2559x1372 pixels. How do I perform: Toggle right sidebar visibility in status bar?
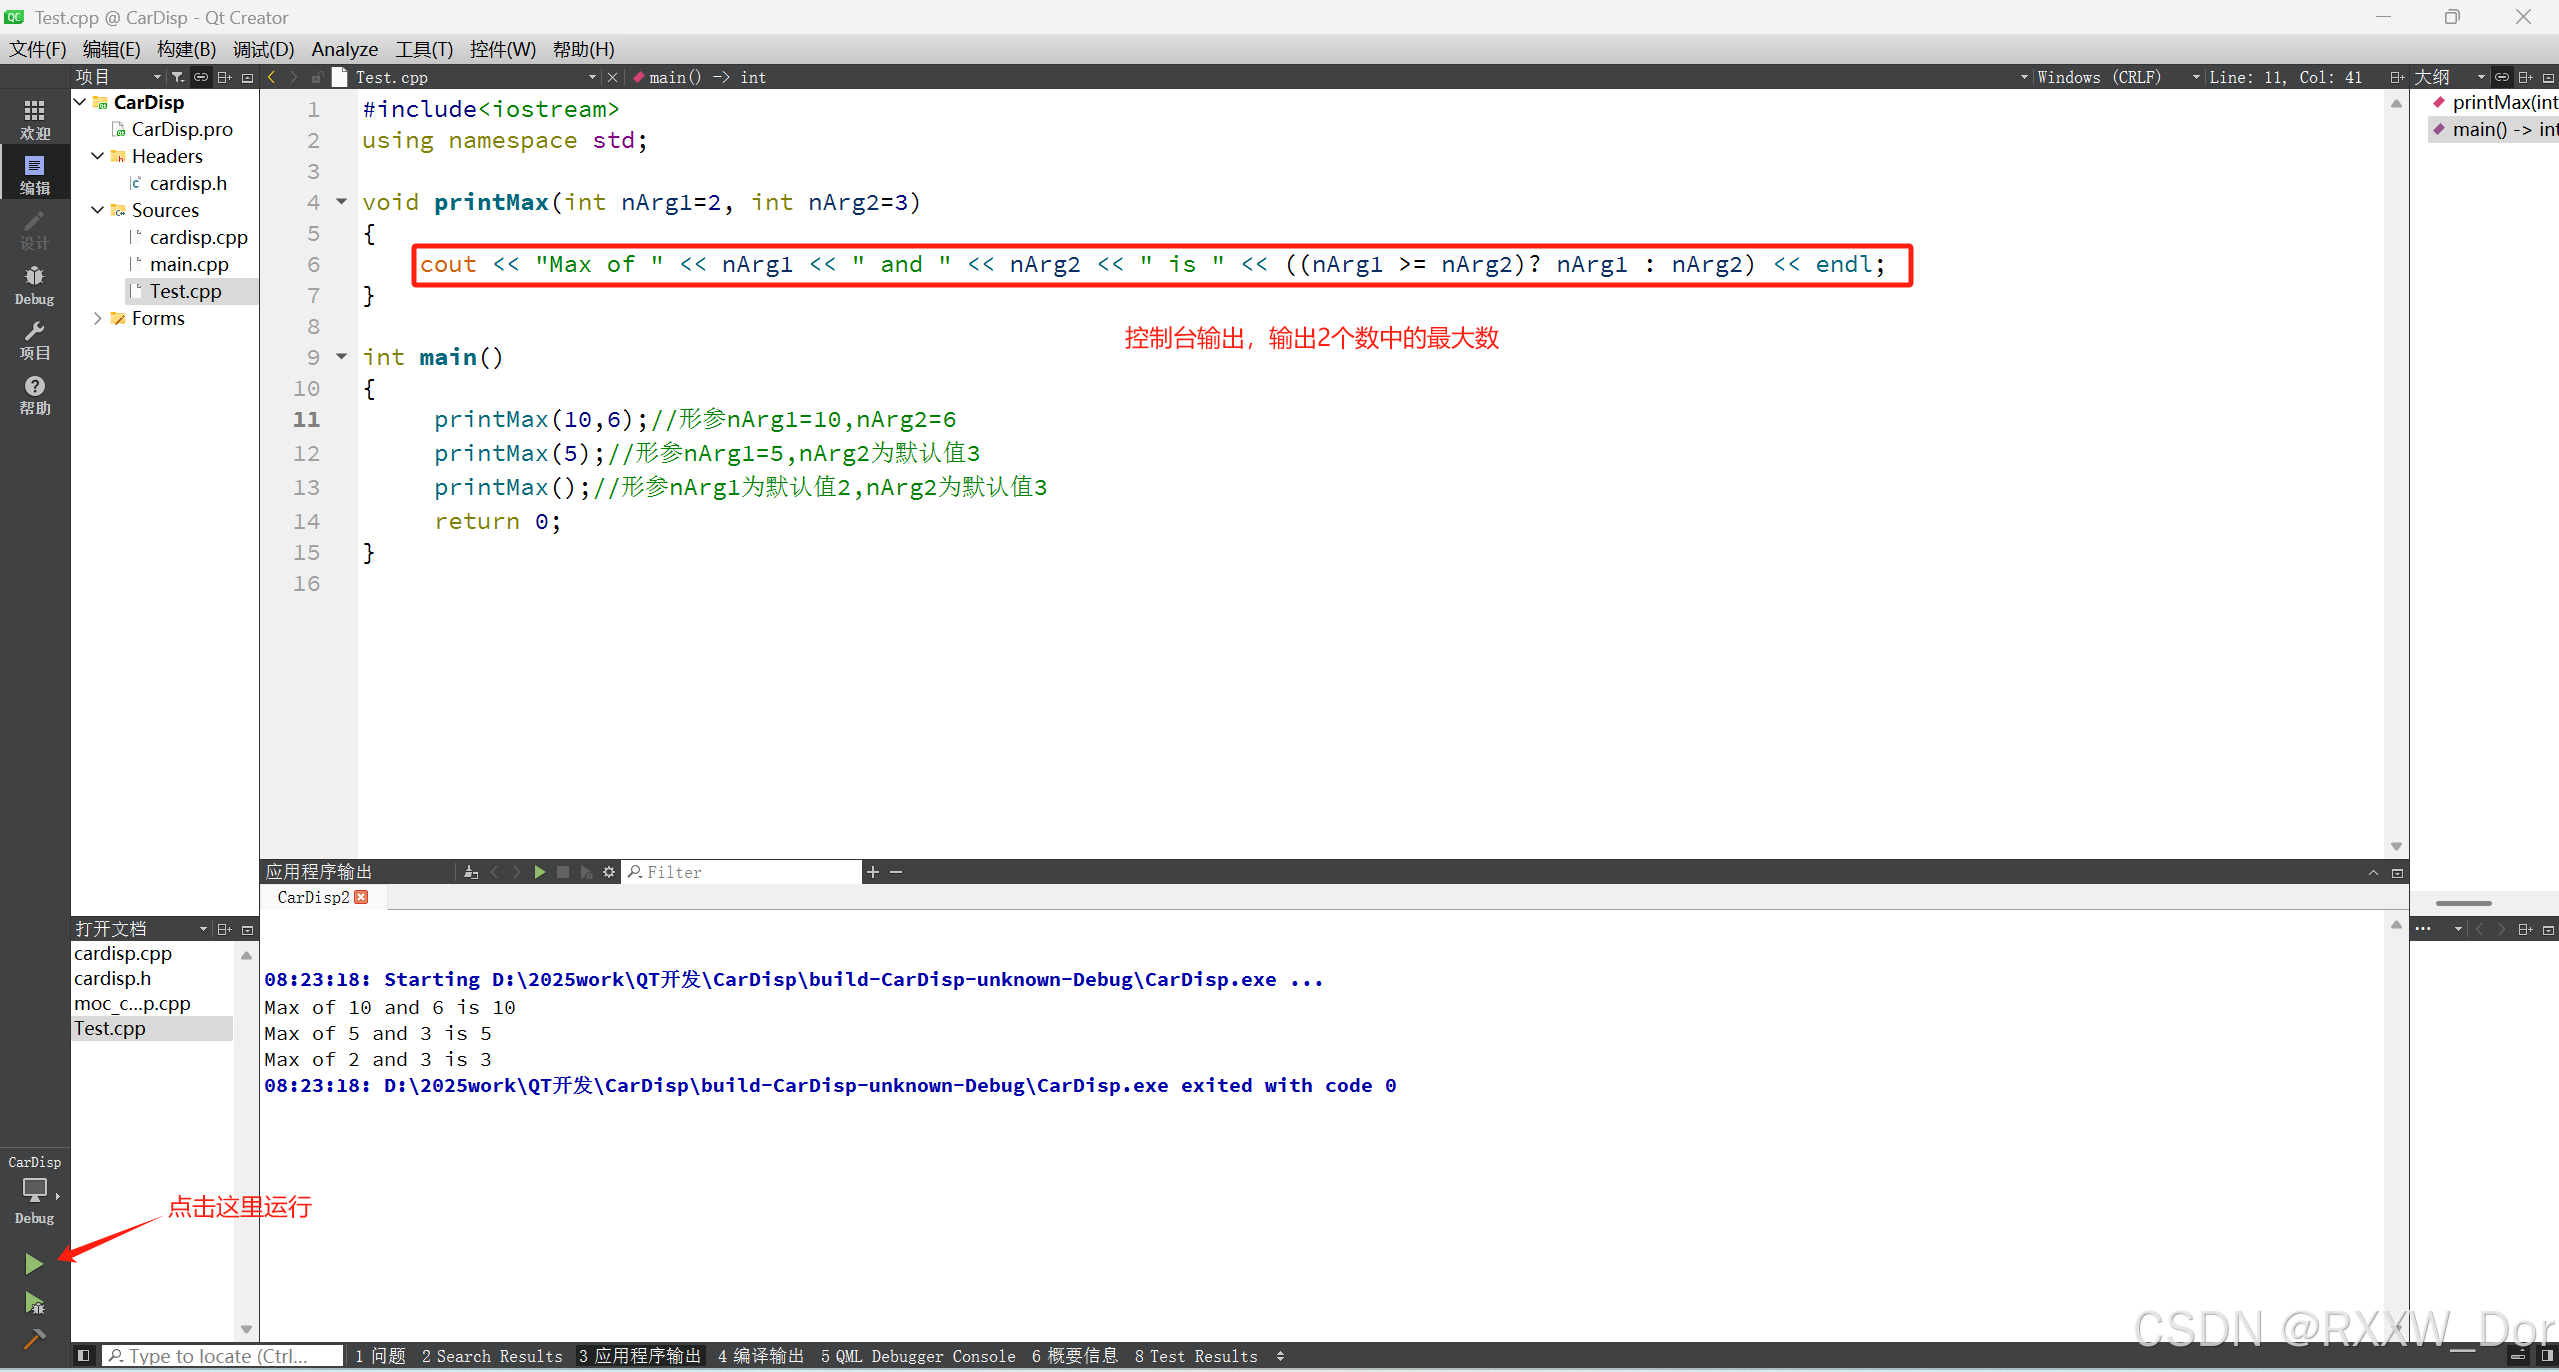[x=2546, y=1356]
